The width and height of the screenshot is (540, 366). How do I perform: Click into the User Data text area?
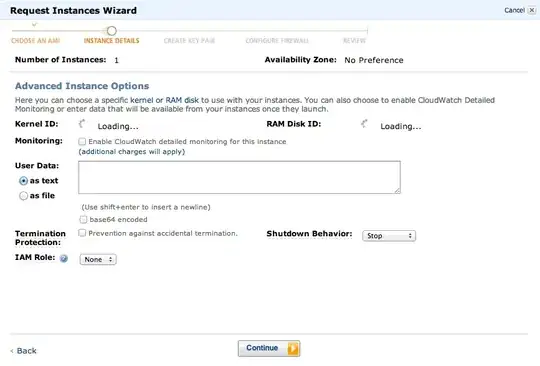pos(239,177)
